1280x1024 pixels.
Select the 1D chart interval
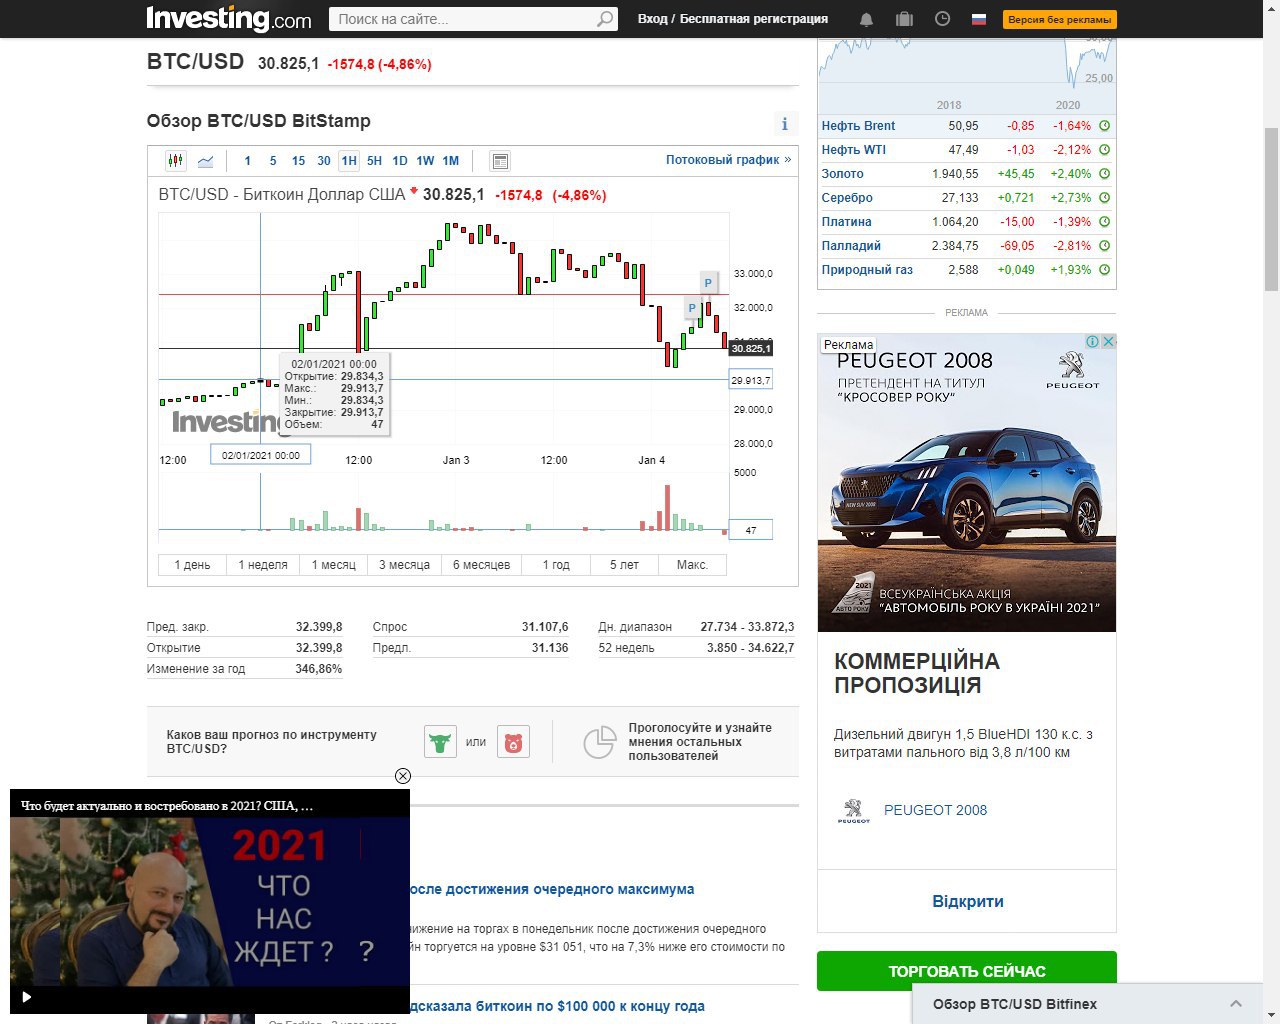(x=400, y=161)
